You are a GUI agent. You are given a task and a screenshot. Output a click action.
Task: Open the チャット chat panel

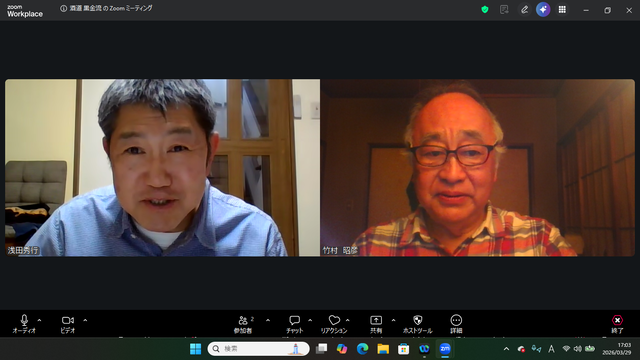pos(294,324)
